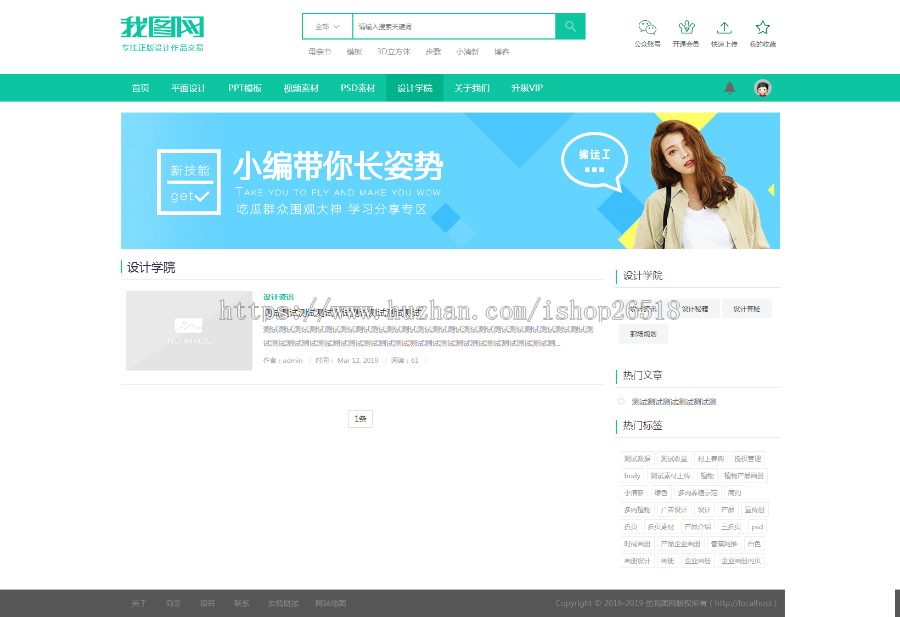
Task: Click the Mar 12, 2019 date text
Action: 358,360
